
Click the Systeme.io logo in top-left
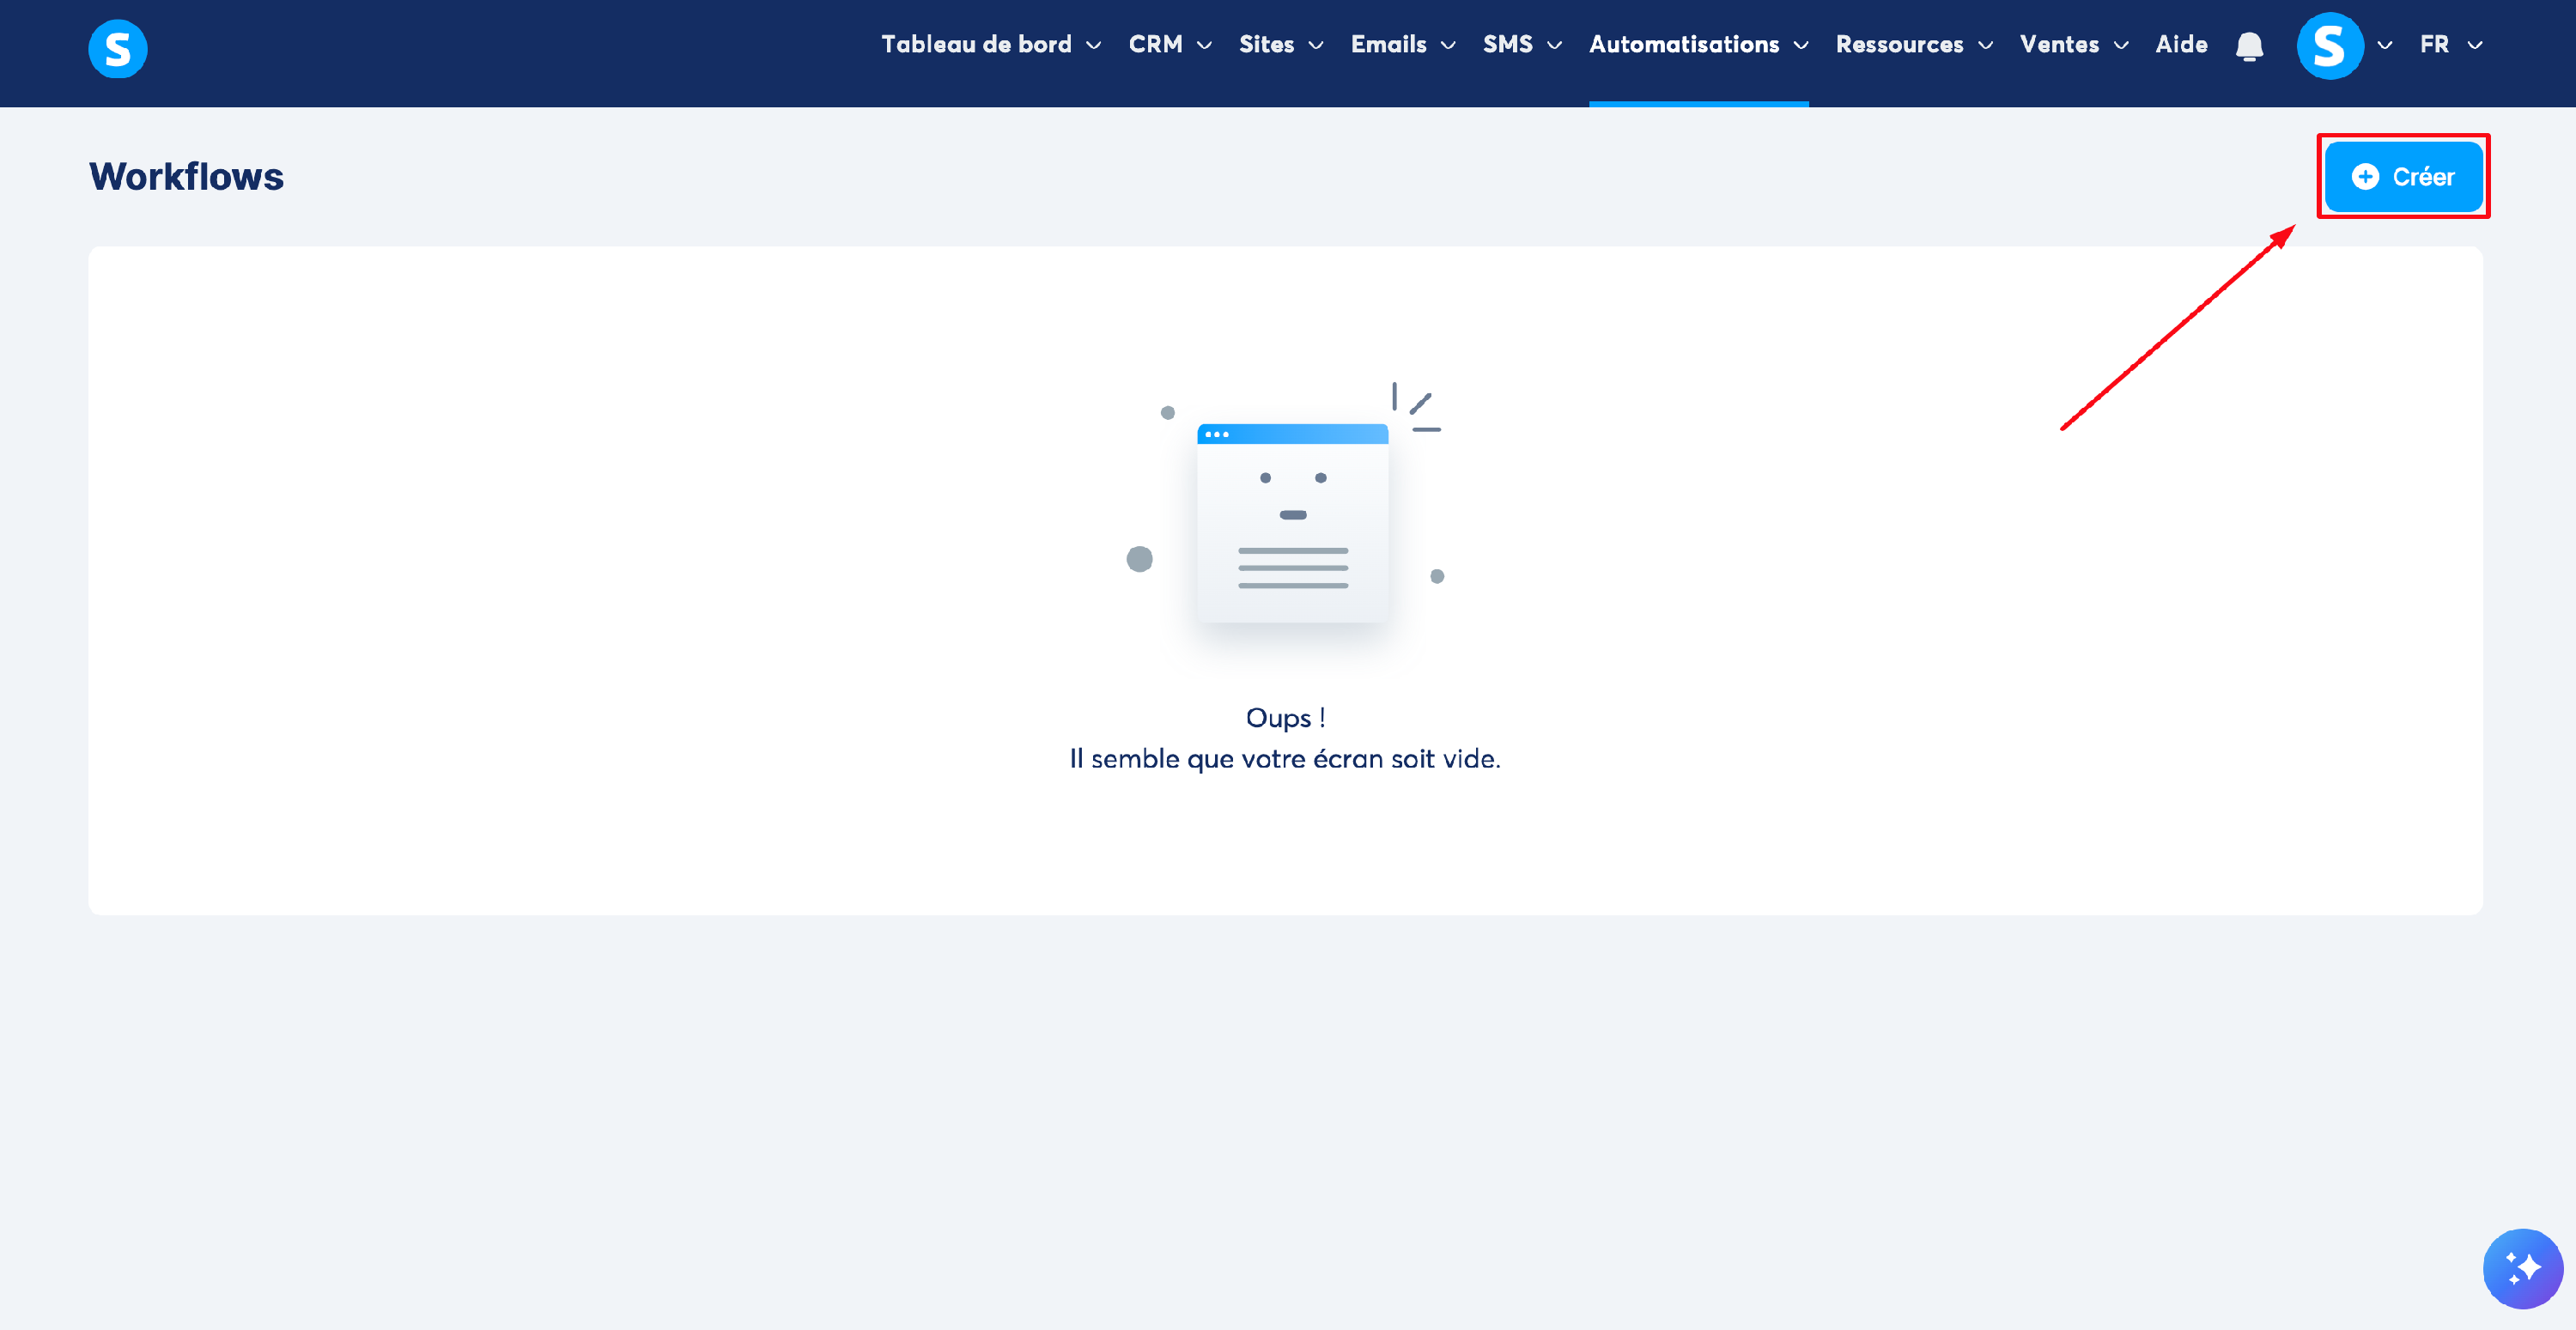coord(118,49)
